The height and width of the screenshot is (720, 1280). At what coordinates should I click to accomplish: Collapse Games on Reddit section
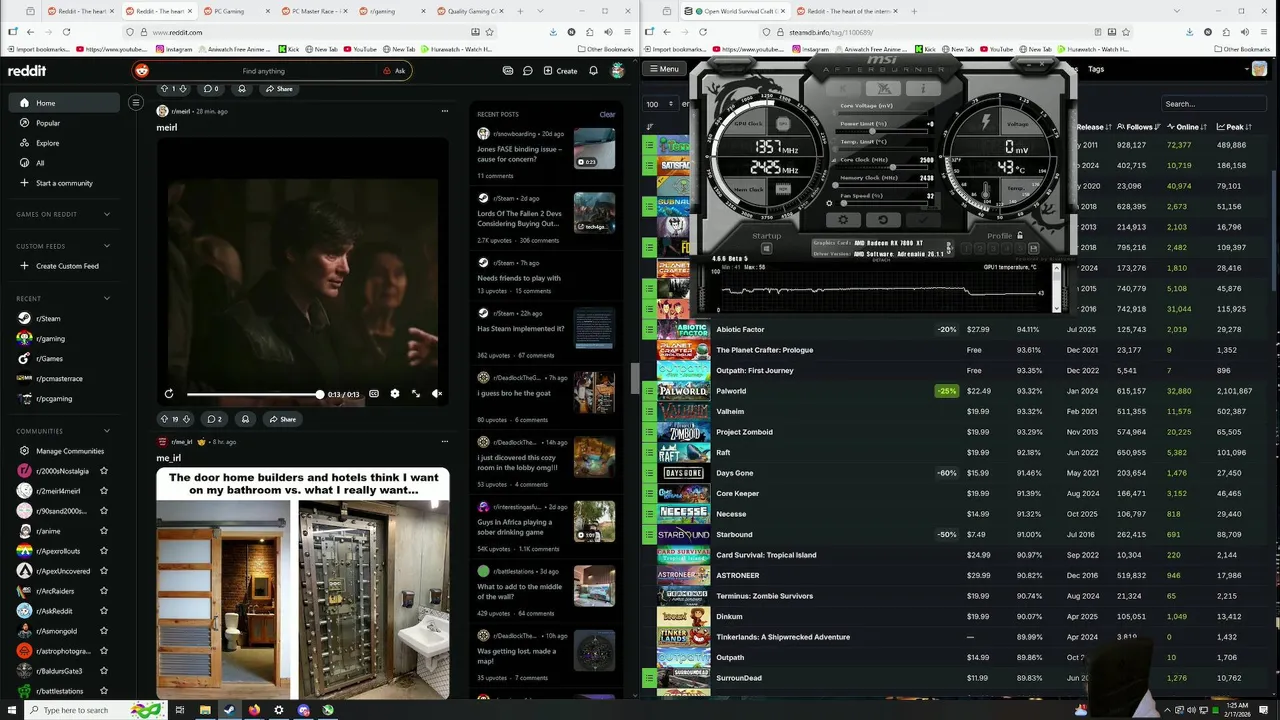[x=107, y=214]
